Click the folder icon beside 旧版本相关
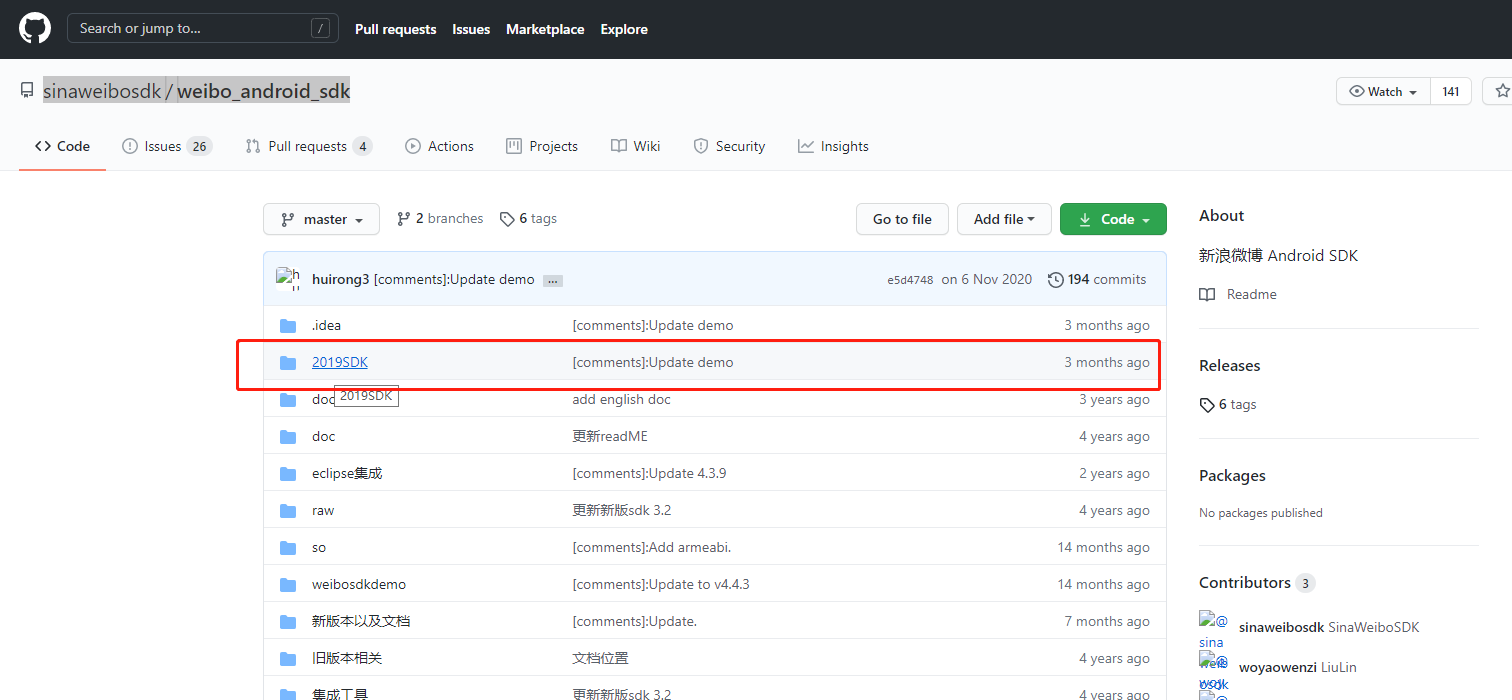Screen dimensions: 1512x700 pos(288,658)
